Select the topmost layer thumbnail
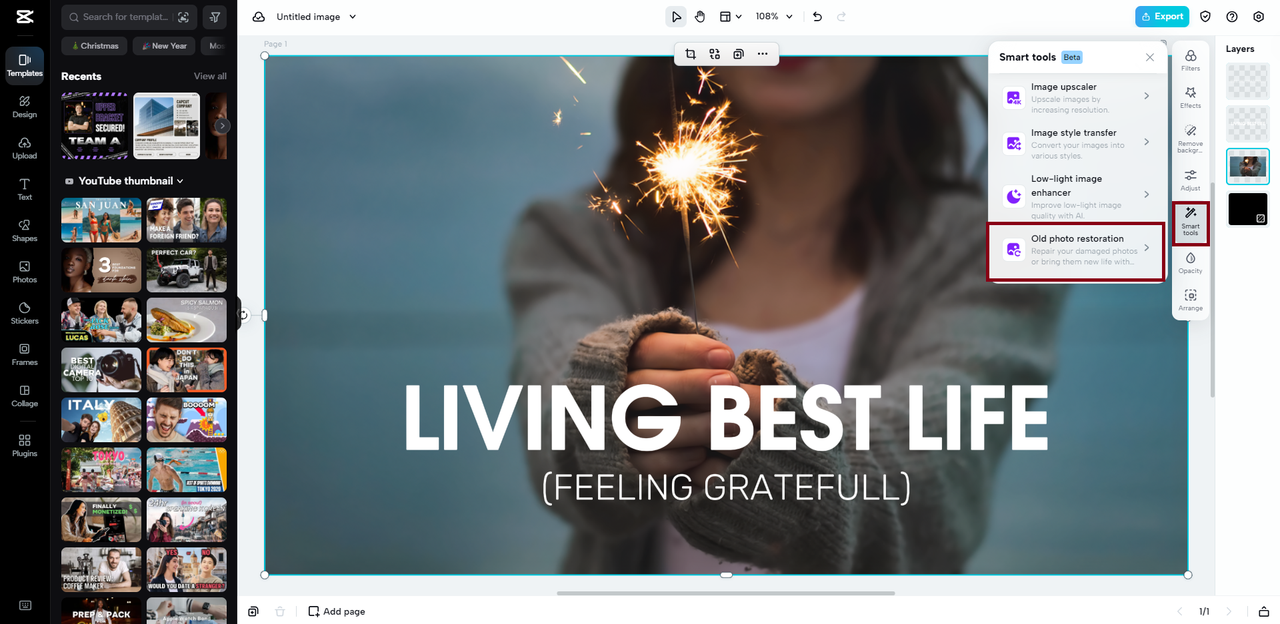 tap(1247, 81)
